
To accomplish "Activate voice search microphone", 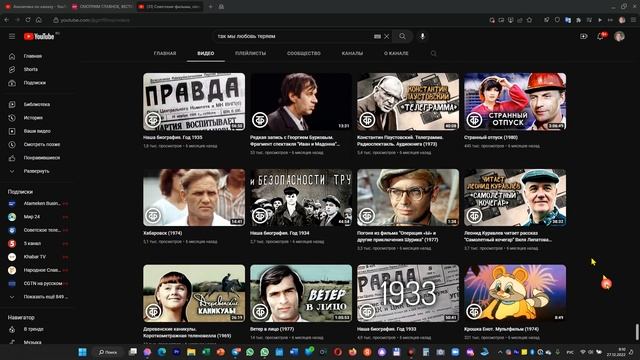I will pyautogui.click(x=422, y=36).
